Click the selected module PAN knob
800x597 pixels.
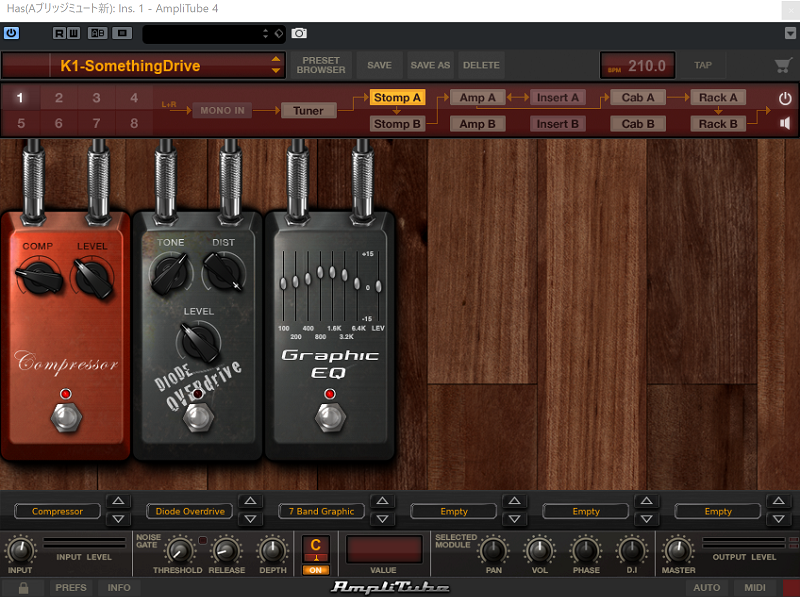point(493,550)
